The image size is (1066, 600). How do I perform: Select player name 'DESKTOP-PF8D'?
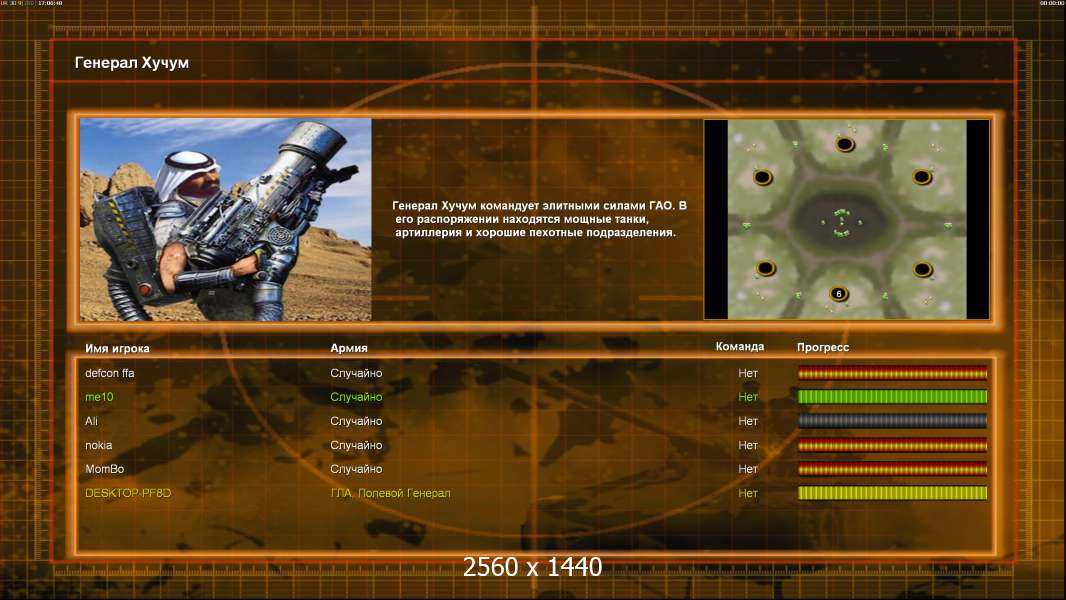click(x=128, y=493)
